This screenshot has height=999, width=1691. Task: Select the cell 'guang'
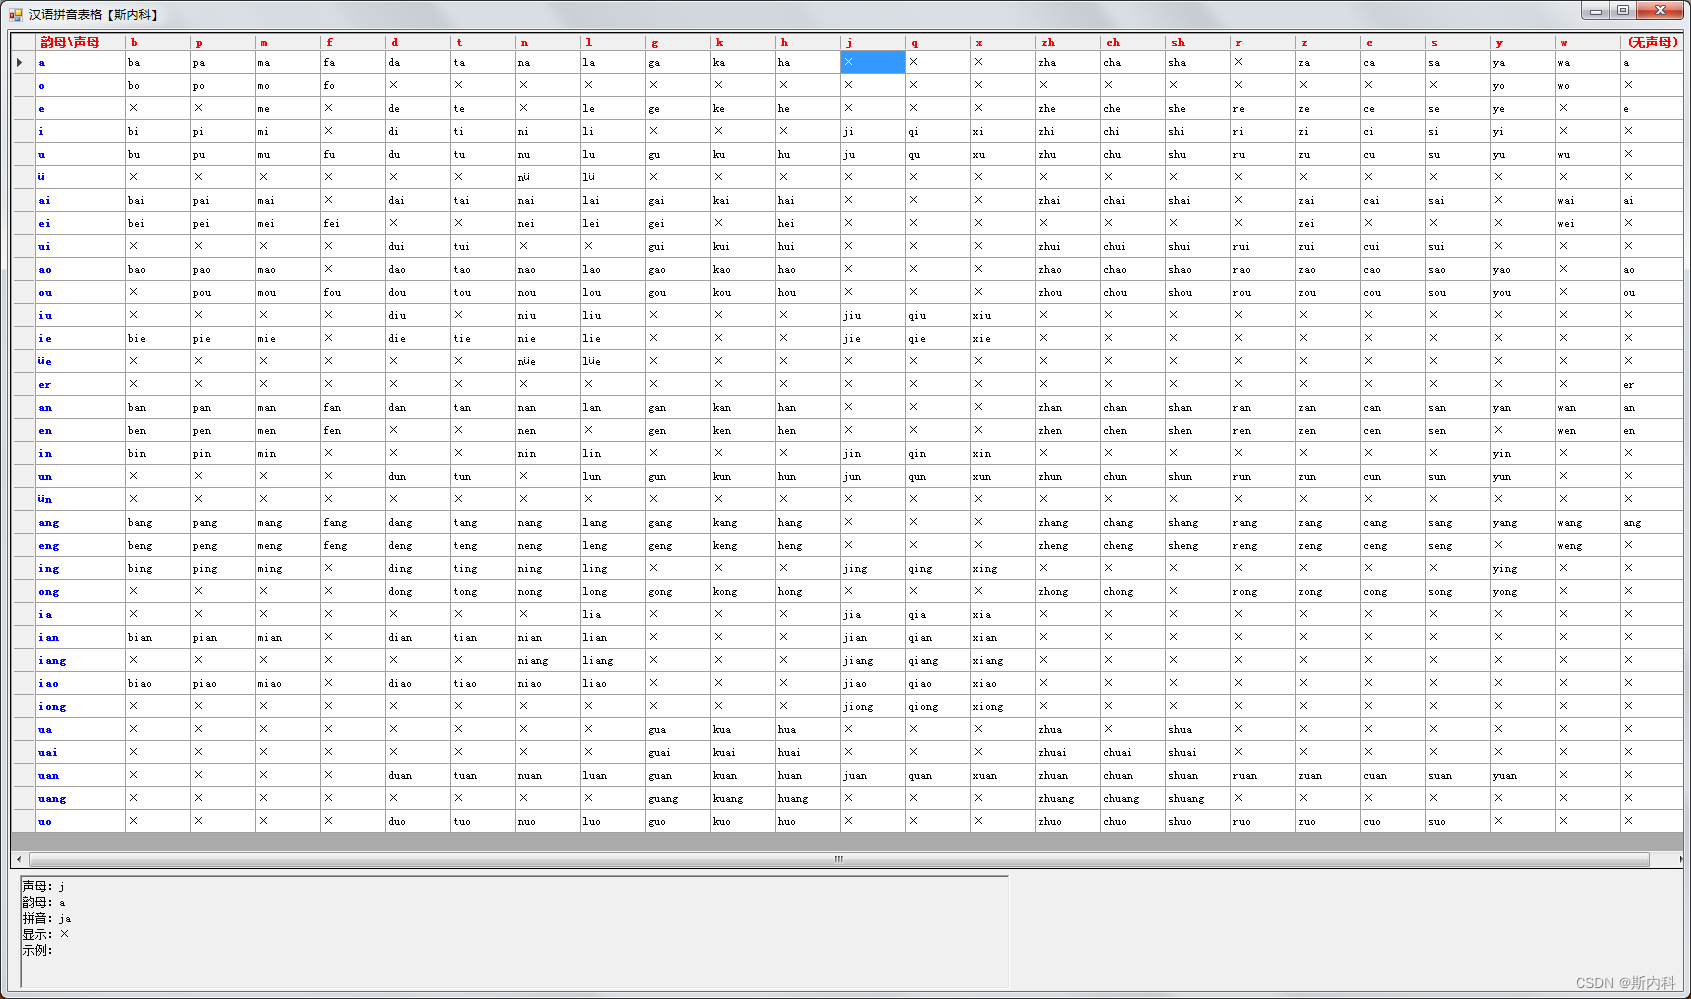[x=678, y=798]
